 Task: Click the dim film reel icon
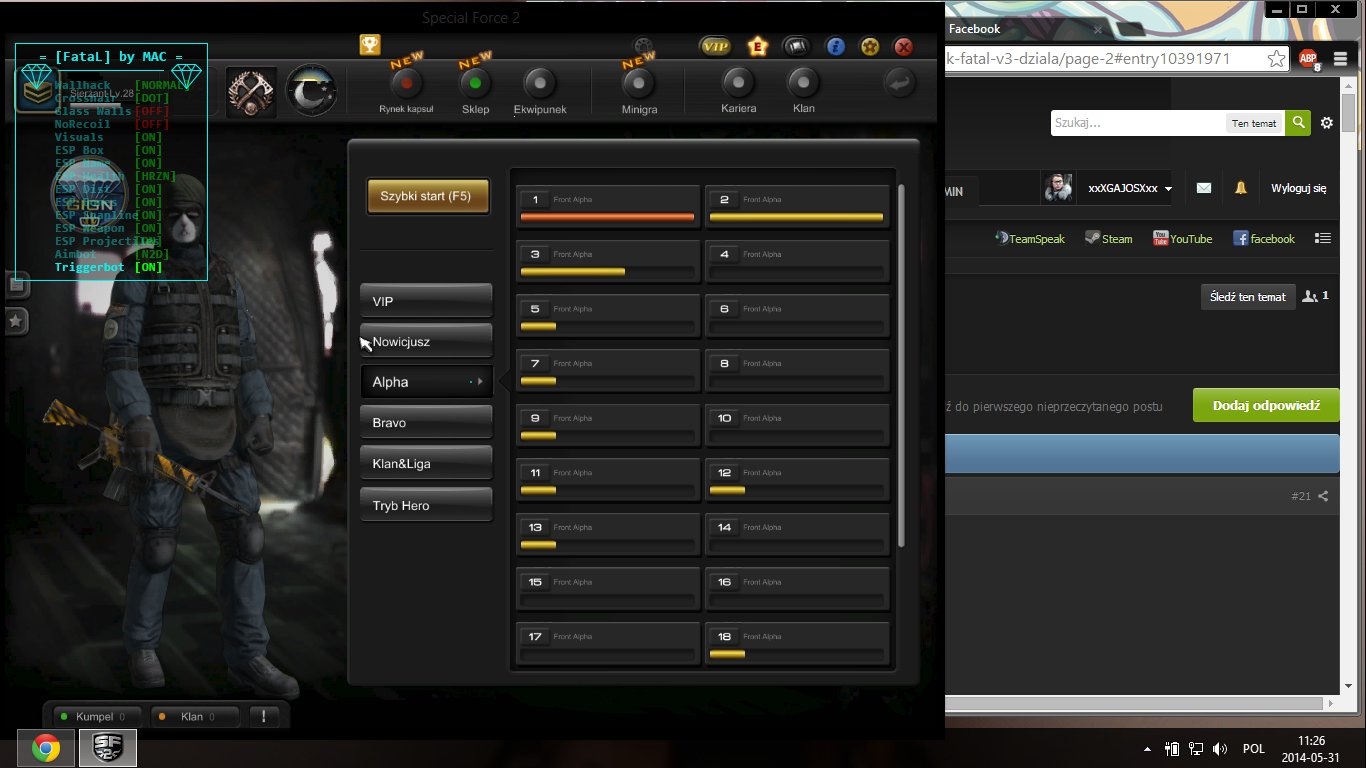point(644,45)
